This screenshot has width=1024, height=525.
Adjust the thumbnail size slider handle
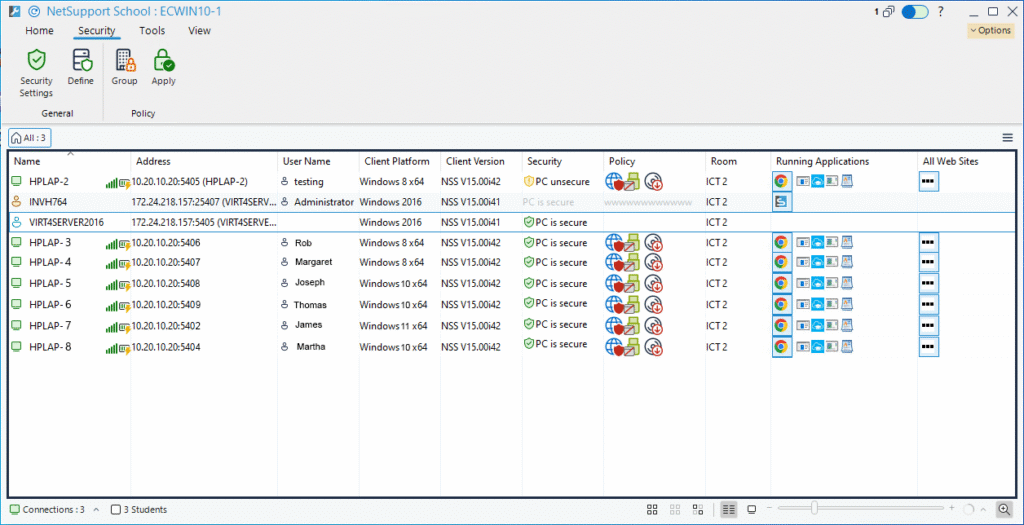(x=814, y=508)
